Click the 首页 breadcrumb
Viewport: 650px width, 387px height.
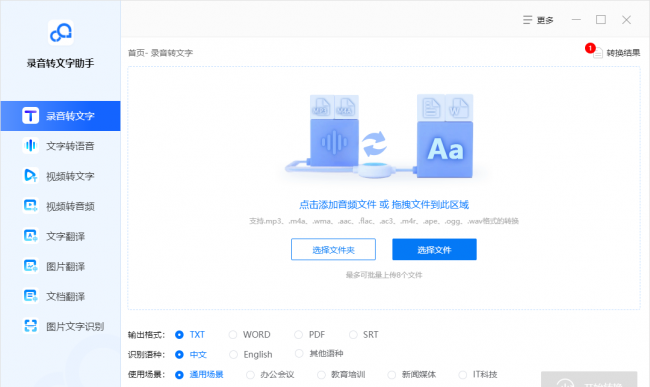pyautogui.click(x=136, y=53)
